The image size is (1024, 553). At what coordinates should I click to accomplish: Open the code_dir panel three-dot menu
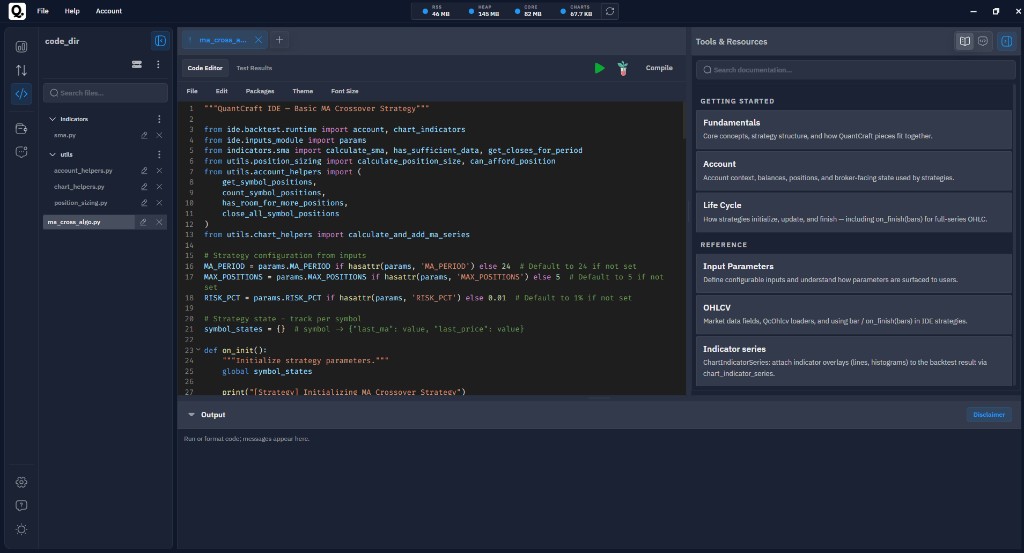click(x=158, y=64)
